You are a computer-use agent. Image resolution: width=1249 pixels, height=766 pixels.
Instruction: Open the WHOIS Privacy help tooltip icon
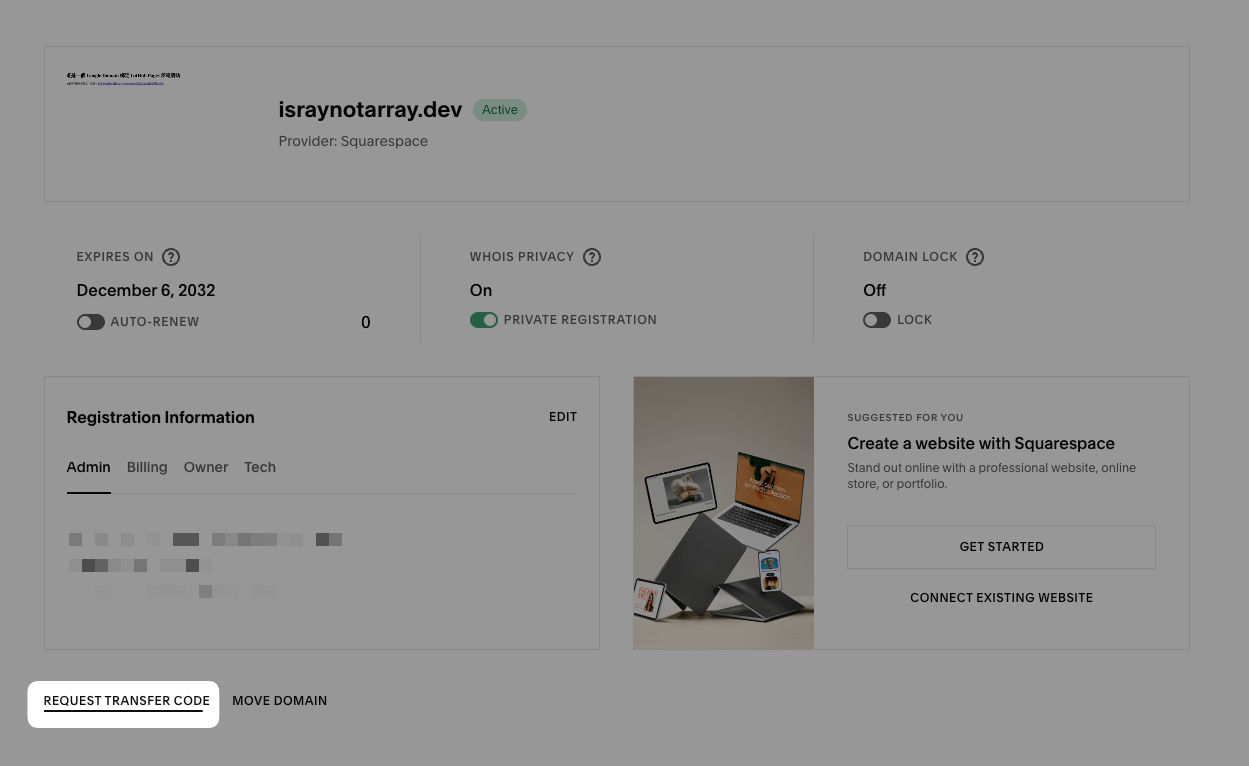click(592, 257)
